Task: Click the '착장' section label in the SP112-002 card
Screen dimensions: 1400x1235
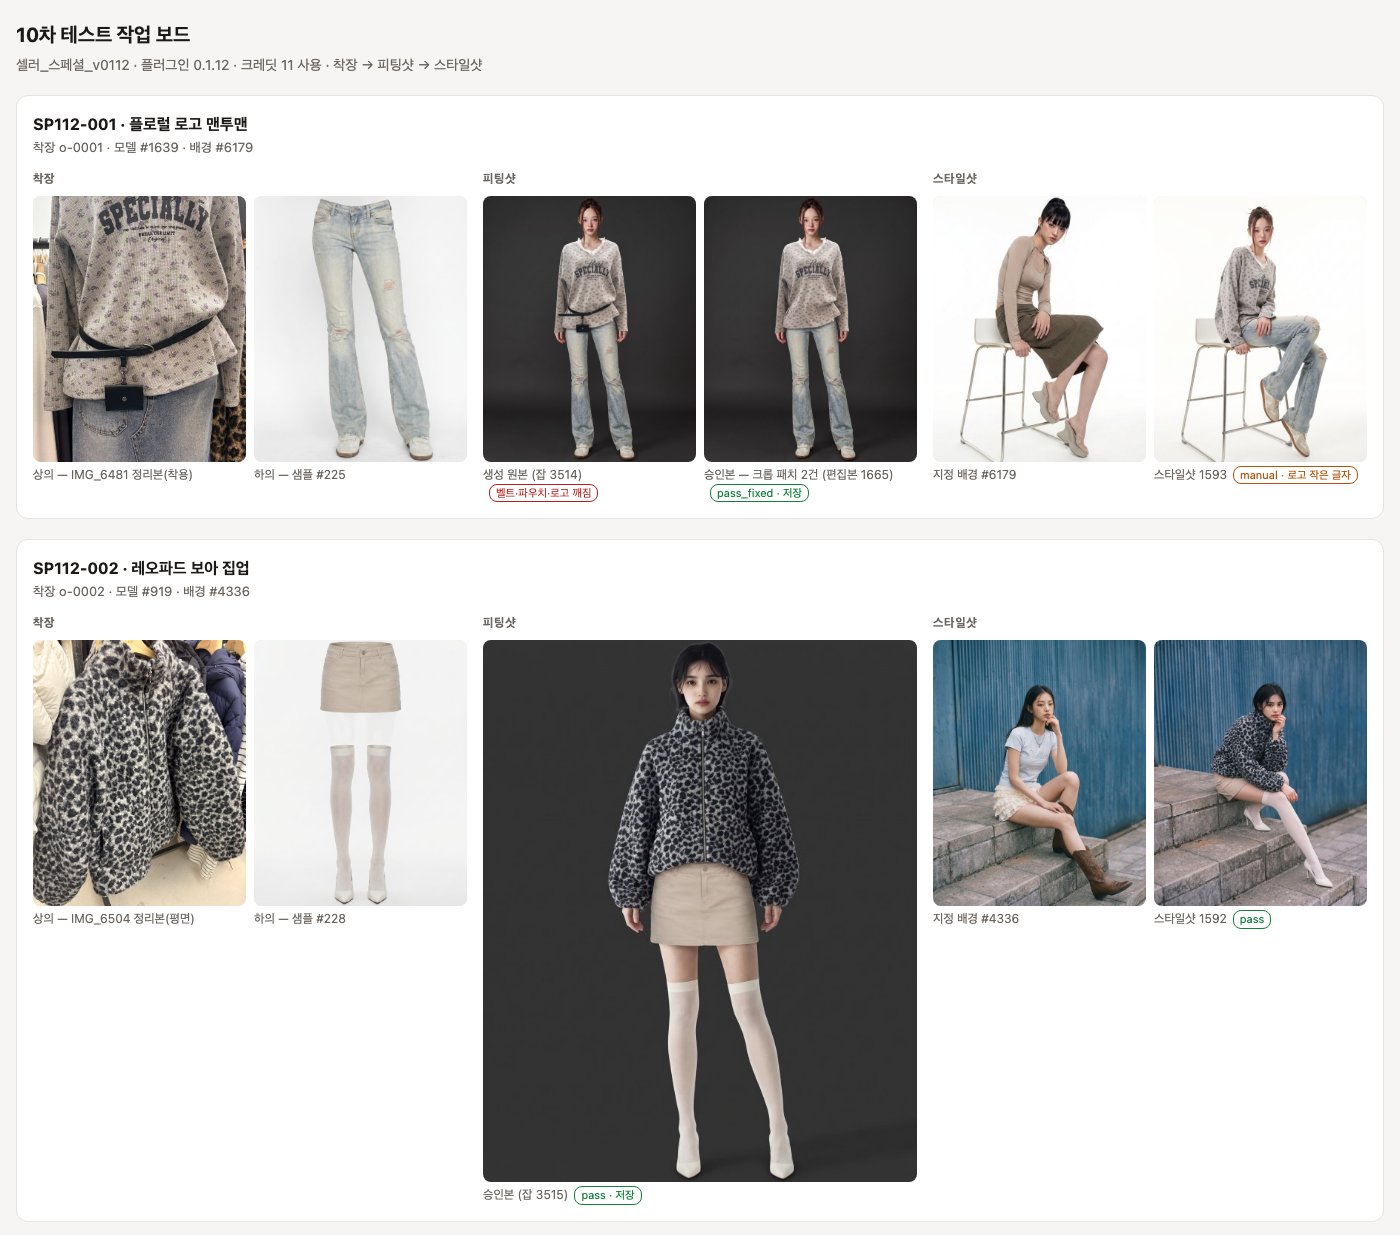Action: pos(44,622)
